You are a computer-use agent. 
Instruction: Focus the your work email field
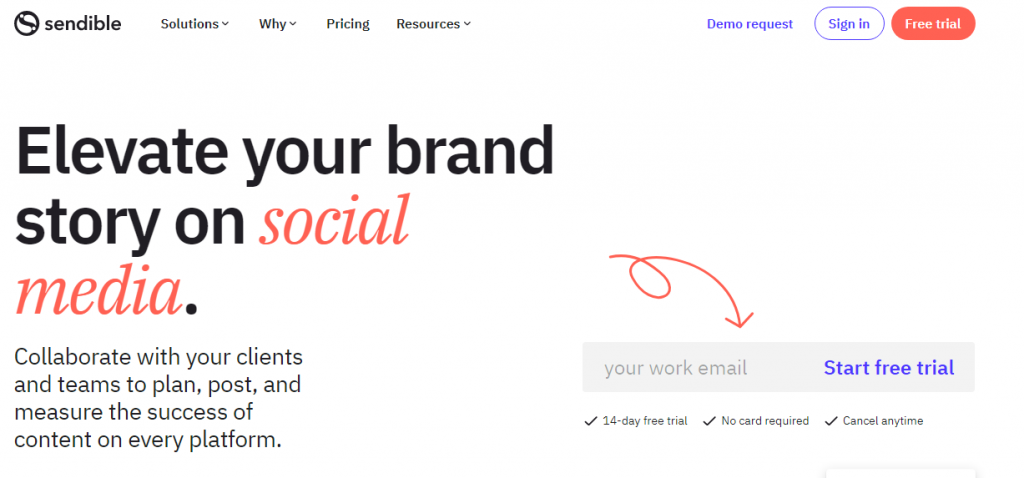click(697, 368)
